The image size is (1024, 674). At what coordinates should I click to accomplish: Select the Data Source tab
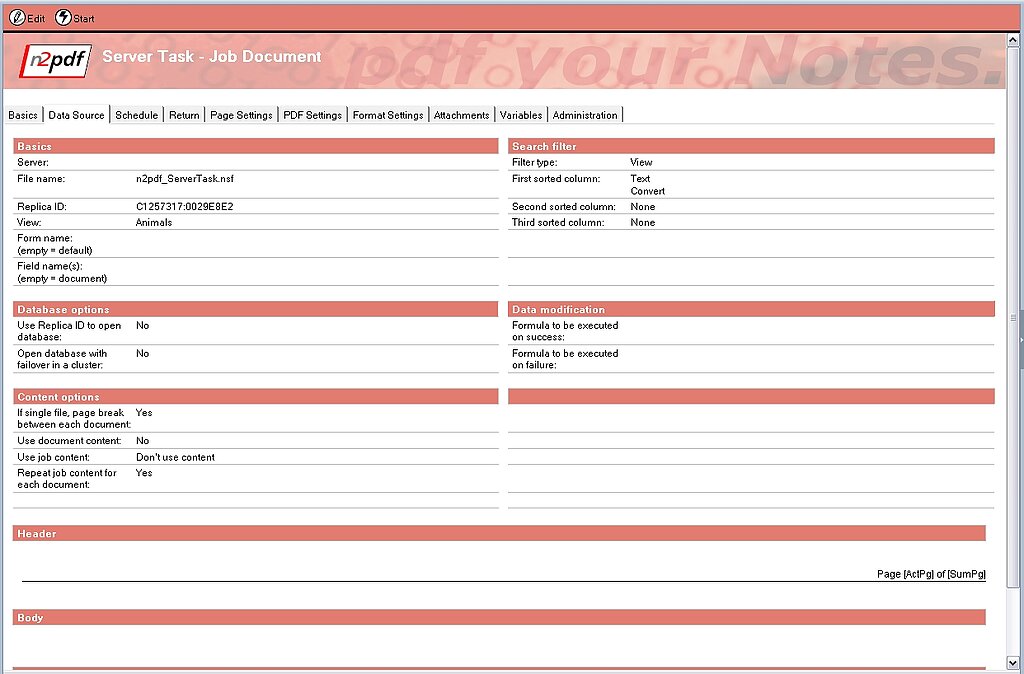click(x=76, y=115)
